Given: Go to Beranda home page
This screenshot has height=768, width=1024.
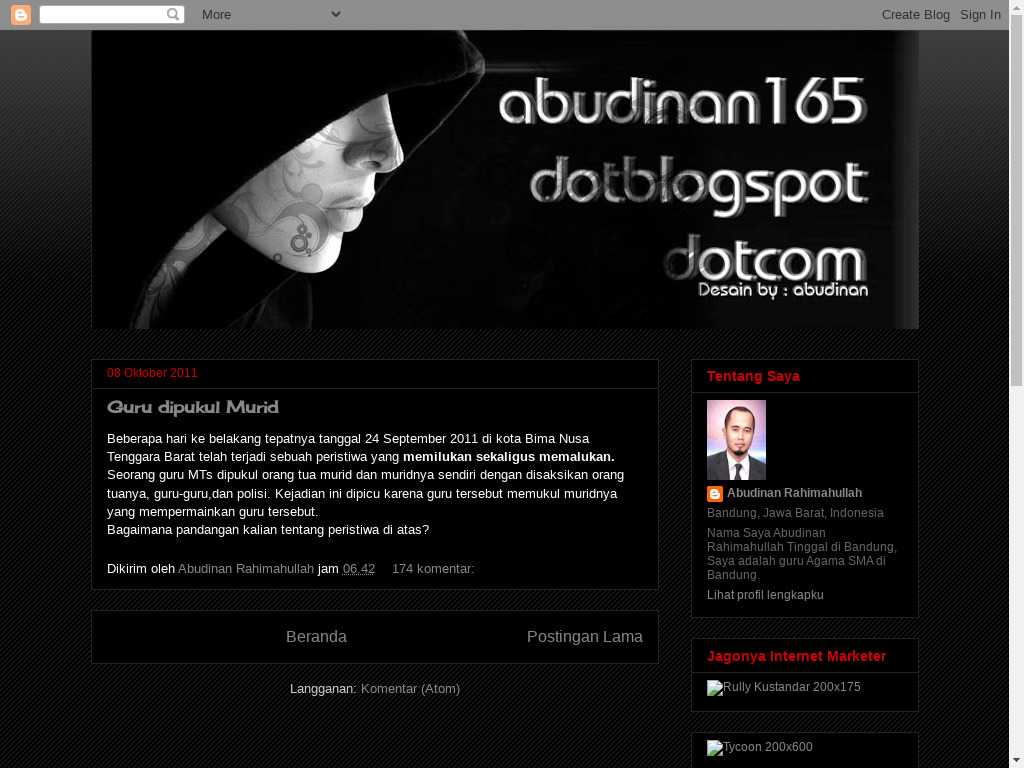Looking at the screenshot, I should tap(316, 637).
